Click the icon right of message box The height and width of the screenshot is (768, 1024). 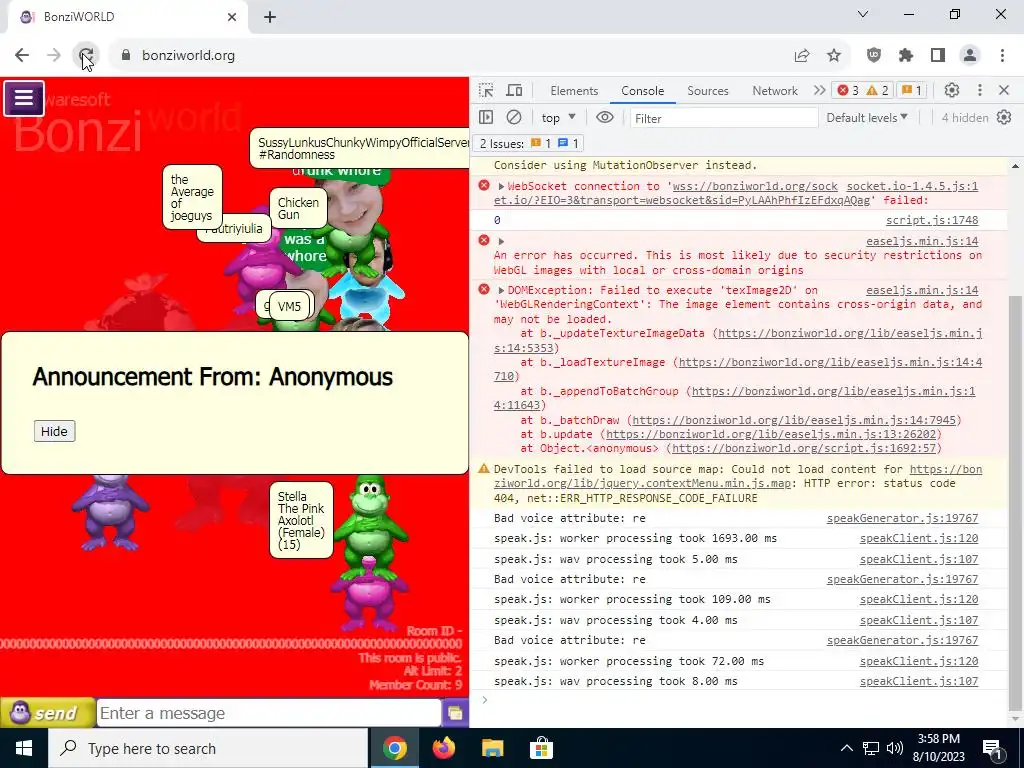click(x=455, y=712)
